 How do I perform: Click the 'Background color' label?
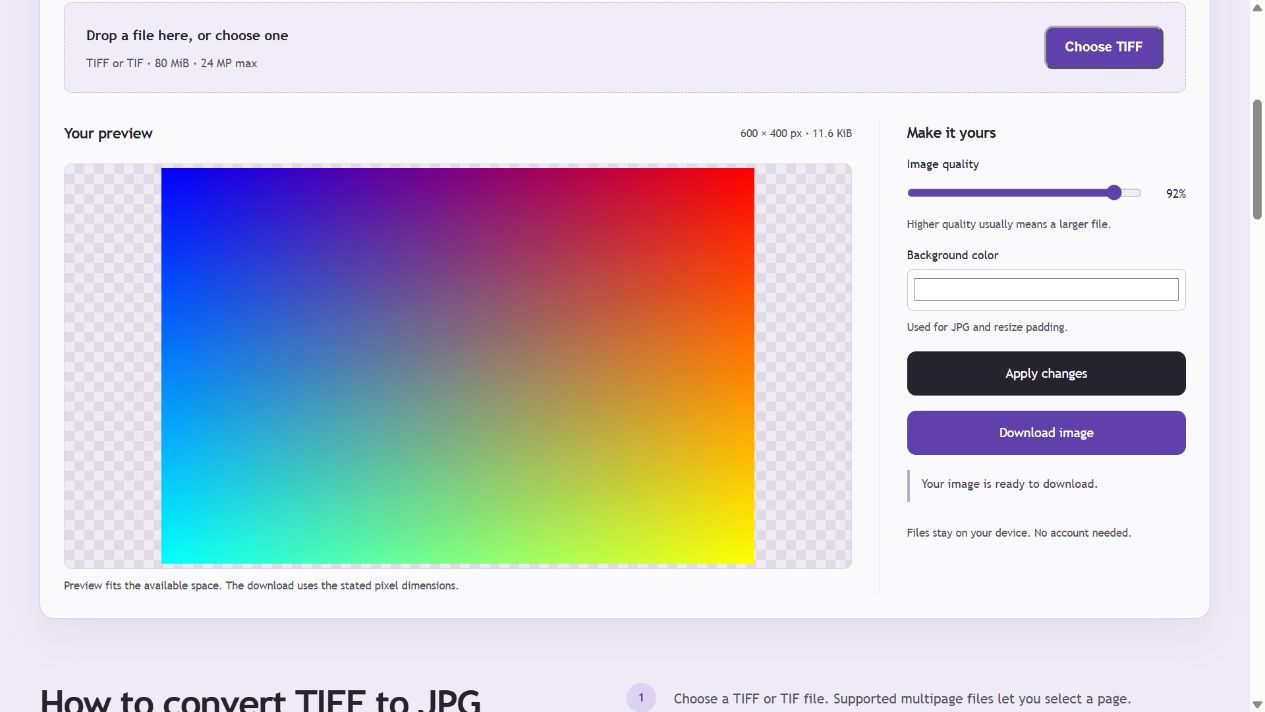coord(953,255)
